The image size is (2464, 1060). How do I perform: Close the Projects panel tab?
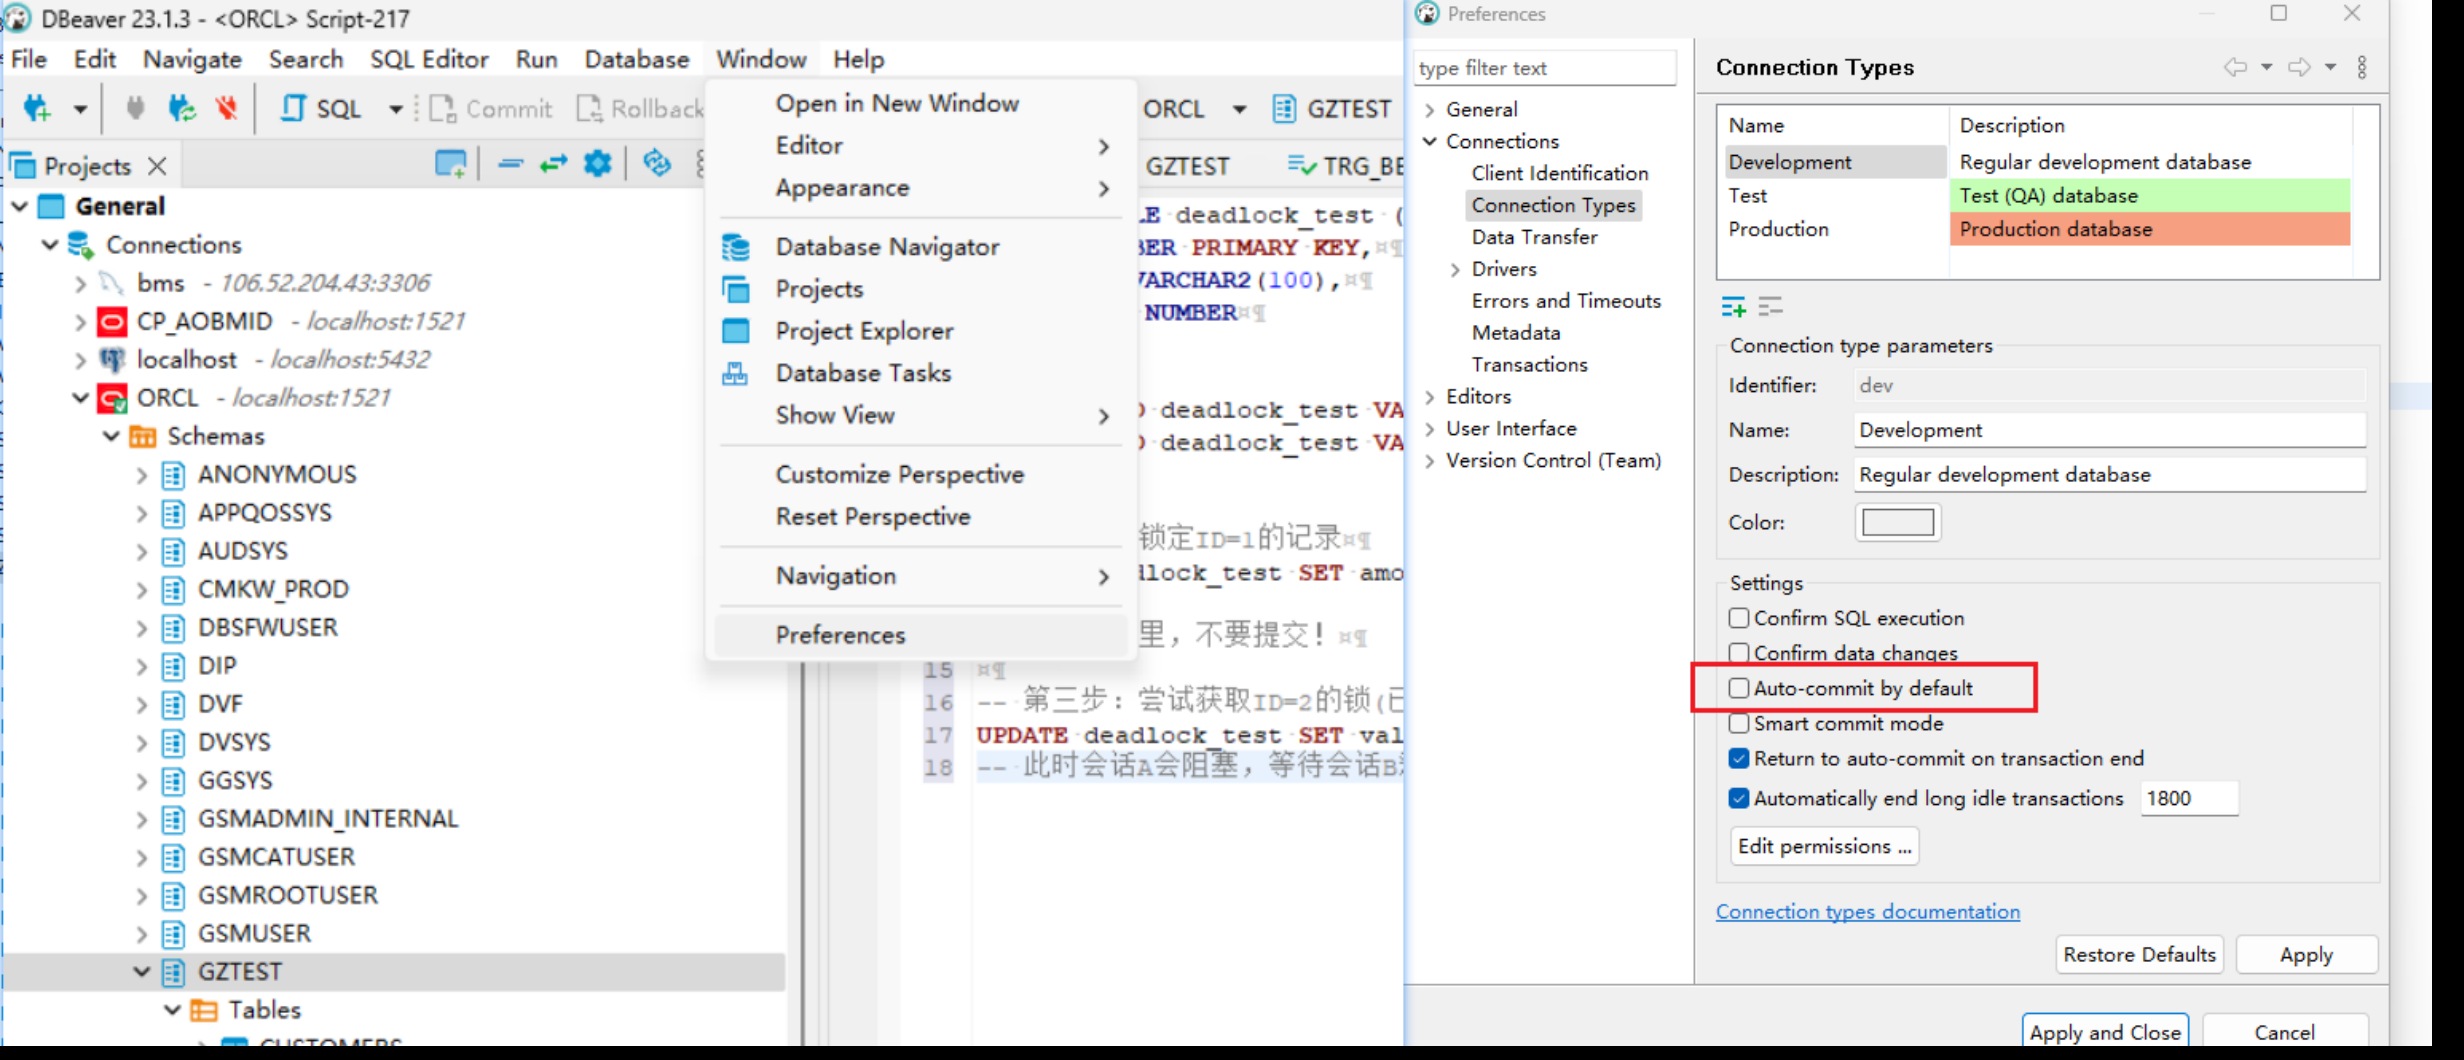pyautogui.click(x=157, y=166)
